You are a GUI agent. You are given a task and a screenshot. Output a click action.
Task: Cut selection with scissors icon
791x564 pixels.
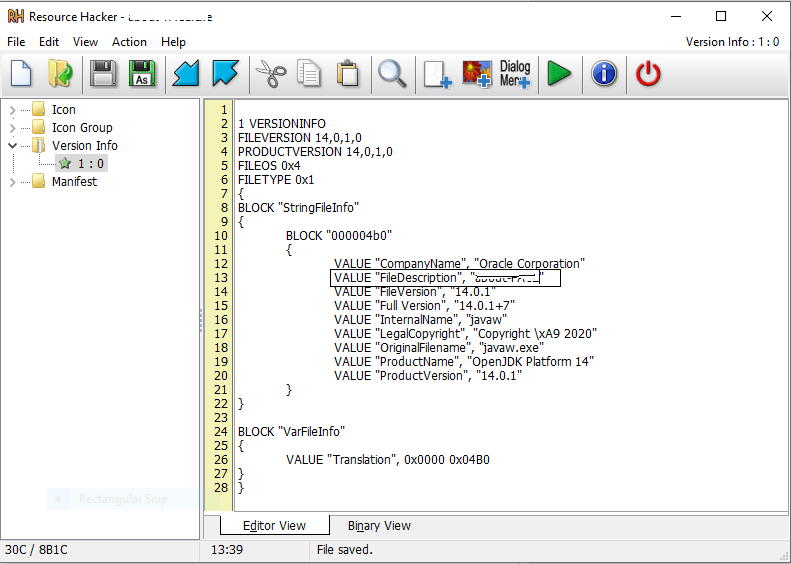coord(271,74)
